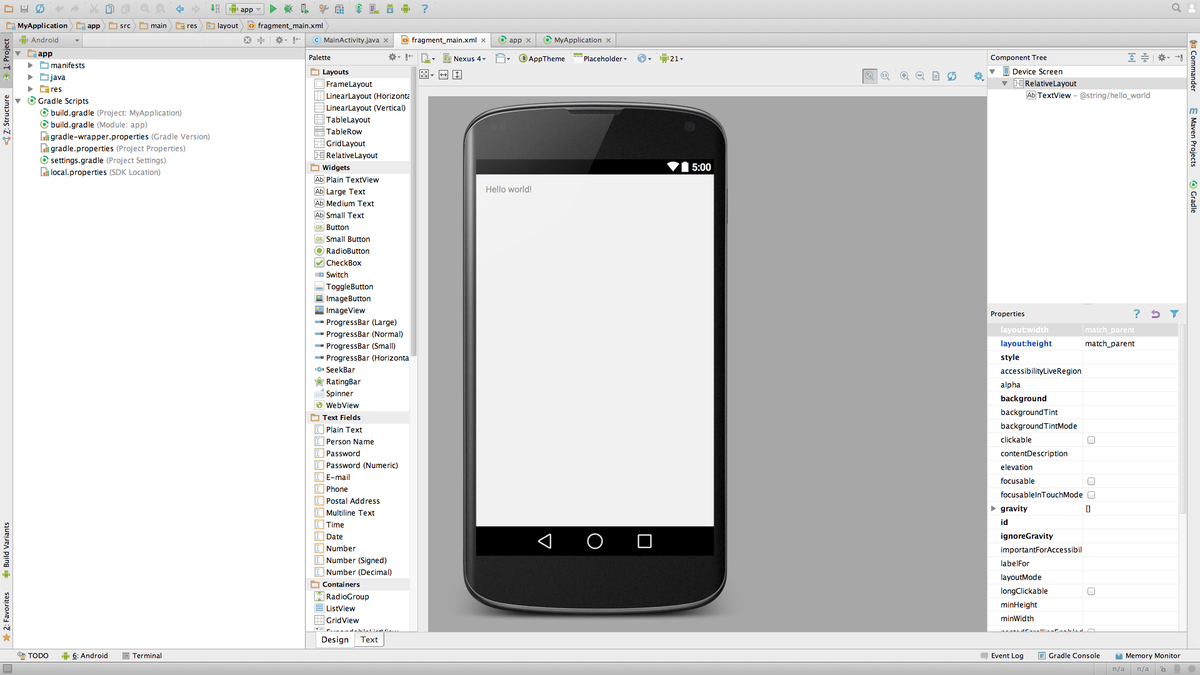The height and width of the screenshot is (675, 1200).
Task: Click the Palette gear settings icon
Action: 393,57
